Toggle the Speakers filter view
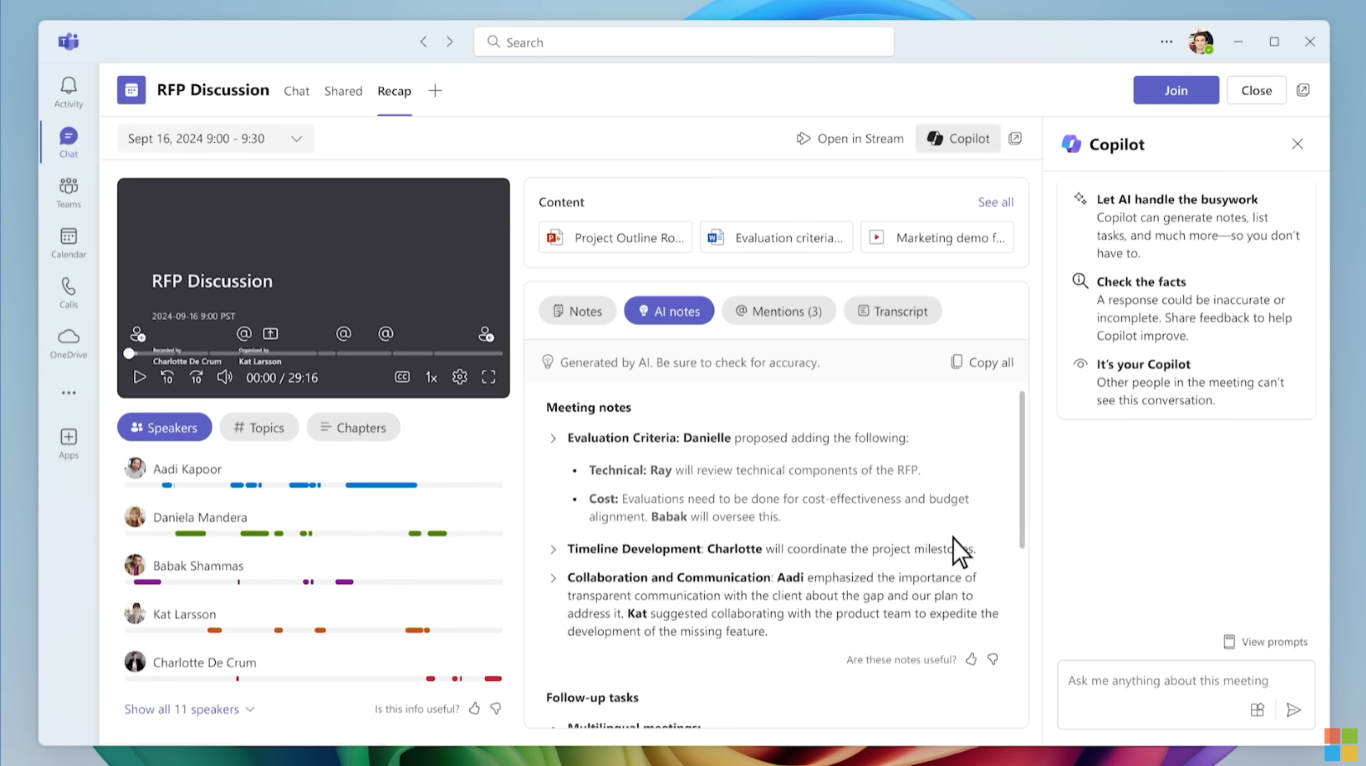1366x766 pixels. (164, 427)
